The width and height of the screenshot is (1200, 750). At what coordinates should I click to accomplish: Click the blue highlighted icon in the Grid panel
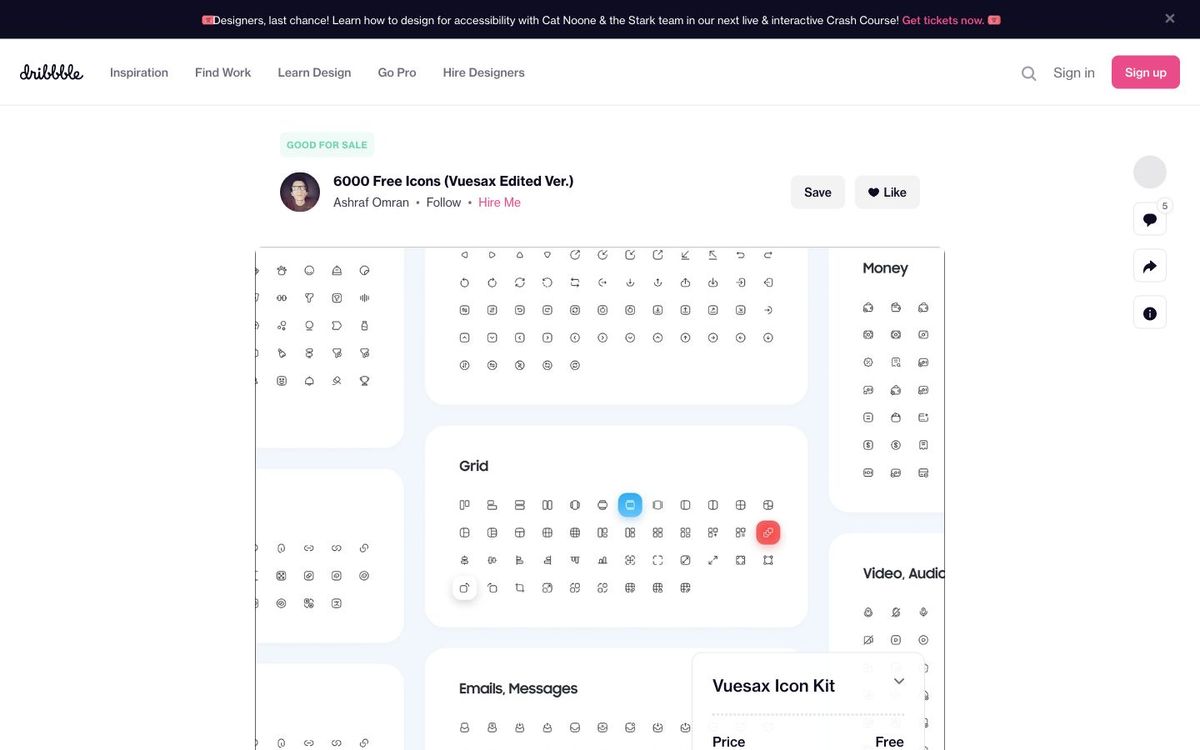click(630, 505)
